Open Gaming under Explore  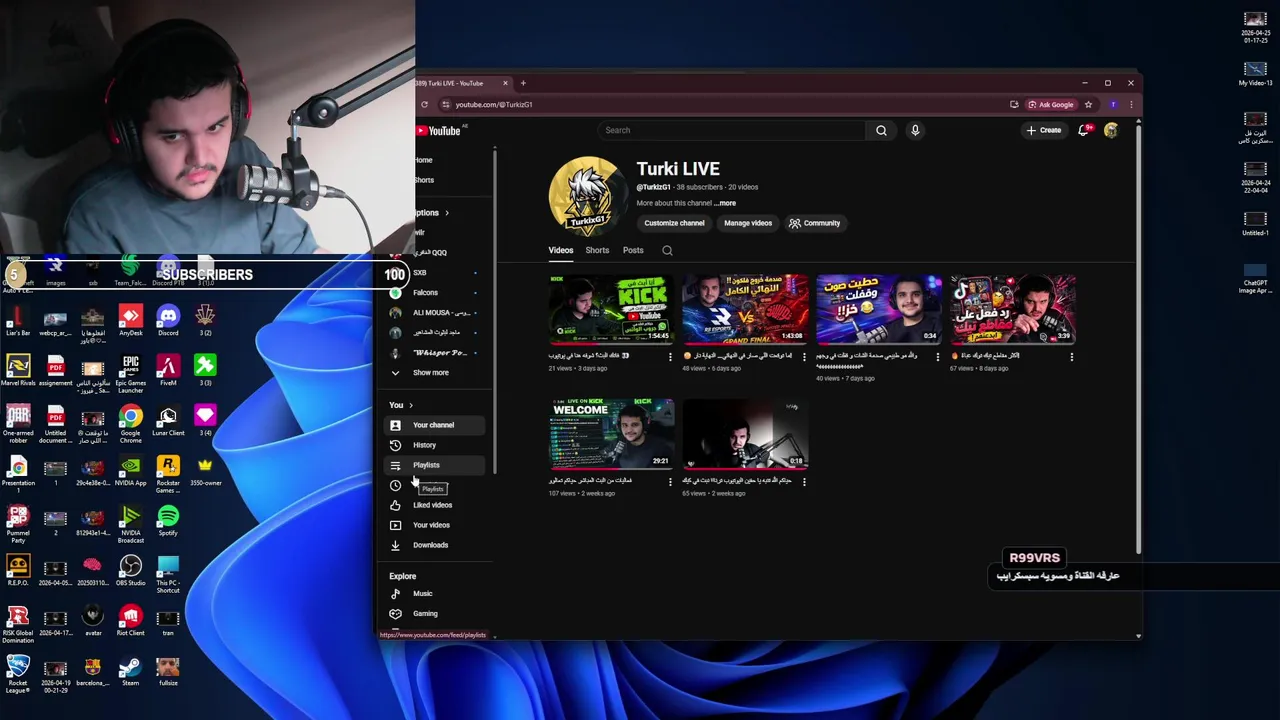pyautogui.click(x=436, y=613)
